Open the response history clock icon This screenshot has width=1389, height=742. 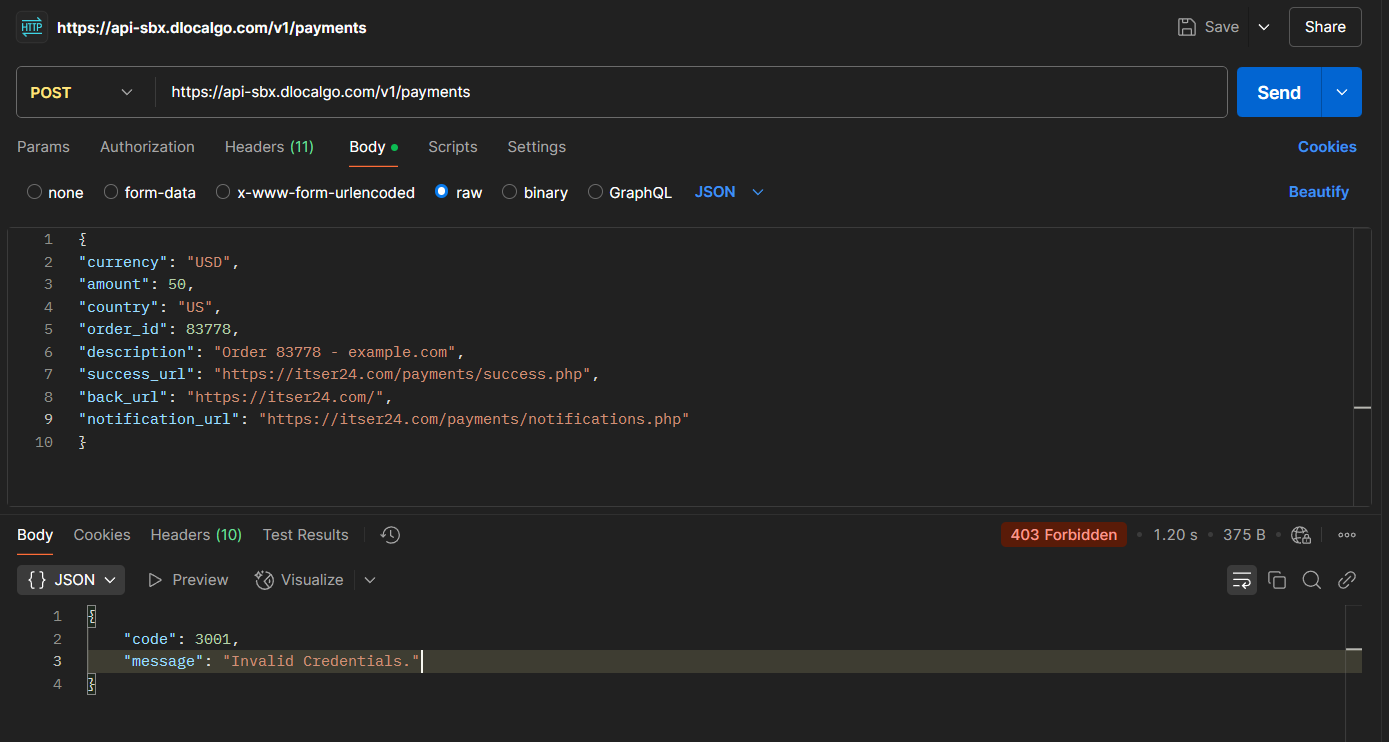(x=390, y=535)
